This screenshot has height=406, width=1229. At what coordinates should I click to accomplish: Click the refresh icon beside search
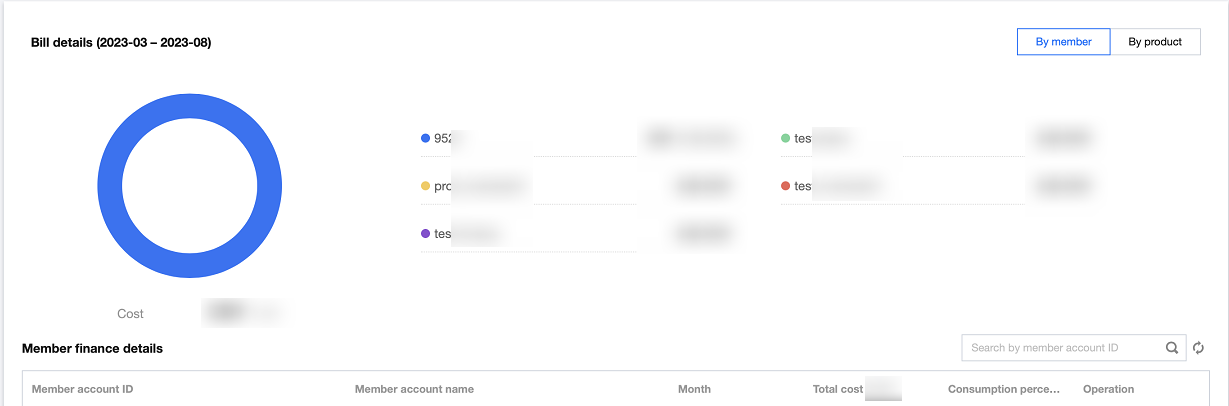tap(1198, 348)
